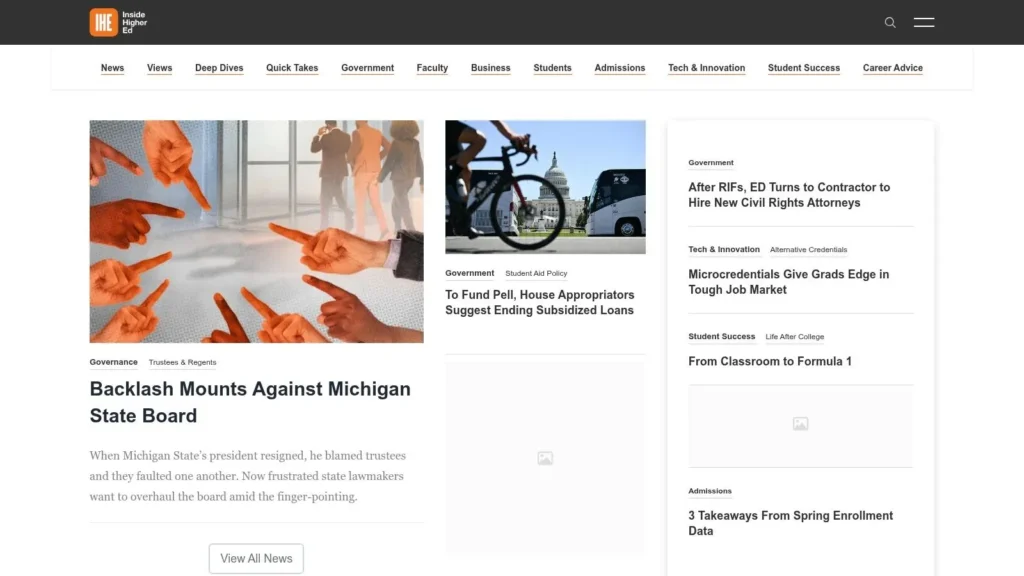
Task: Select Tech & Innovation nav item
Action: (x=706, y=68)
